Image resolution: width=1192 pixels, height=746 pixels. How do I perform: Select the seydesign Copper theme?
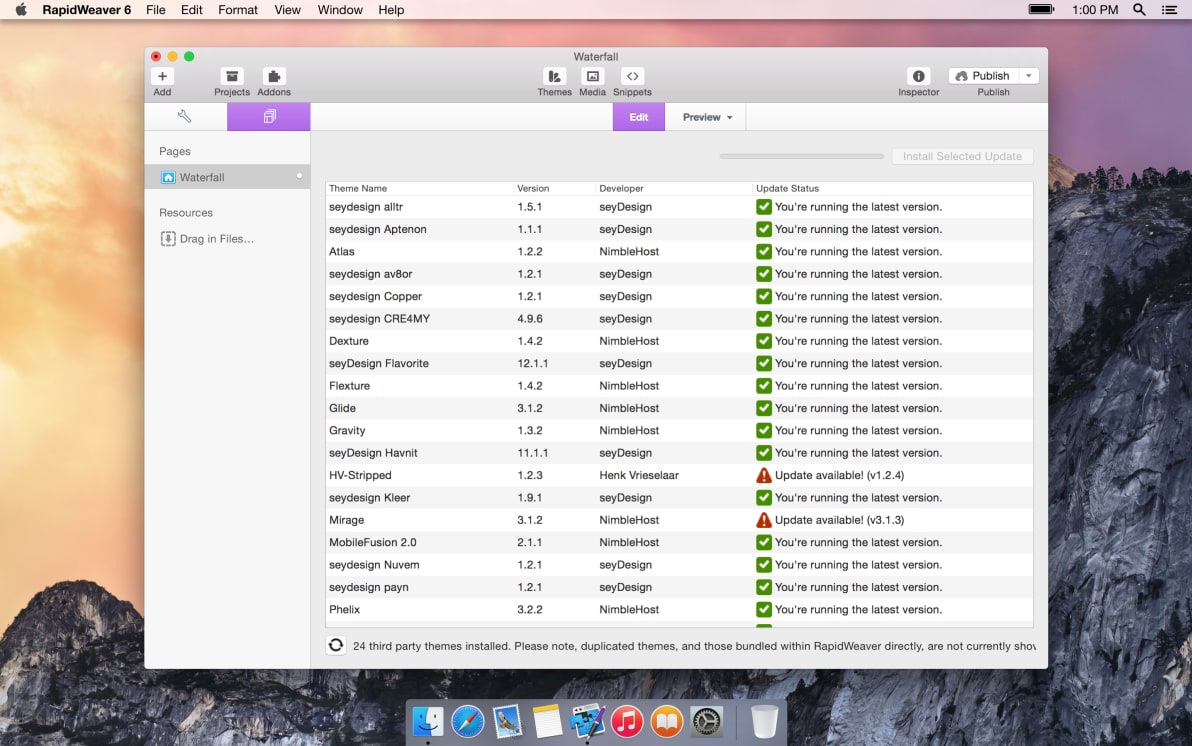376,297
